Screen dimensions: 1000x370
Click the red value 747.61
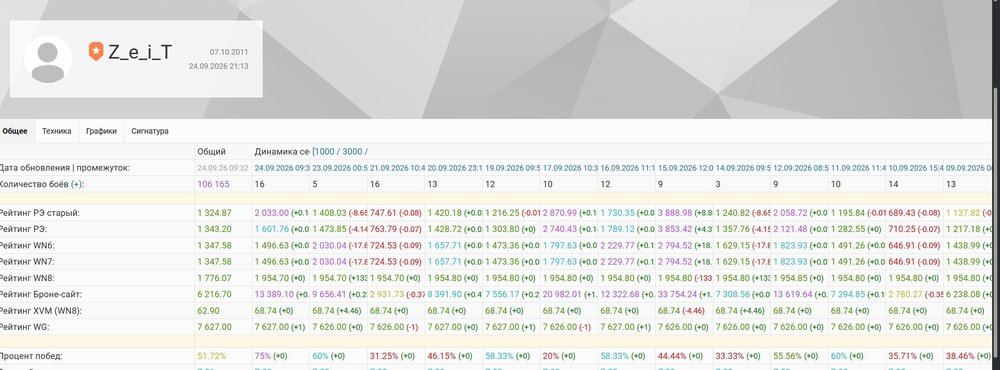[383, 213]
